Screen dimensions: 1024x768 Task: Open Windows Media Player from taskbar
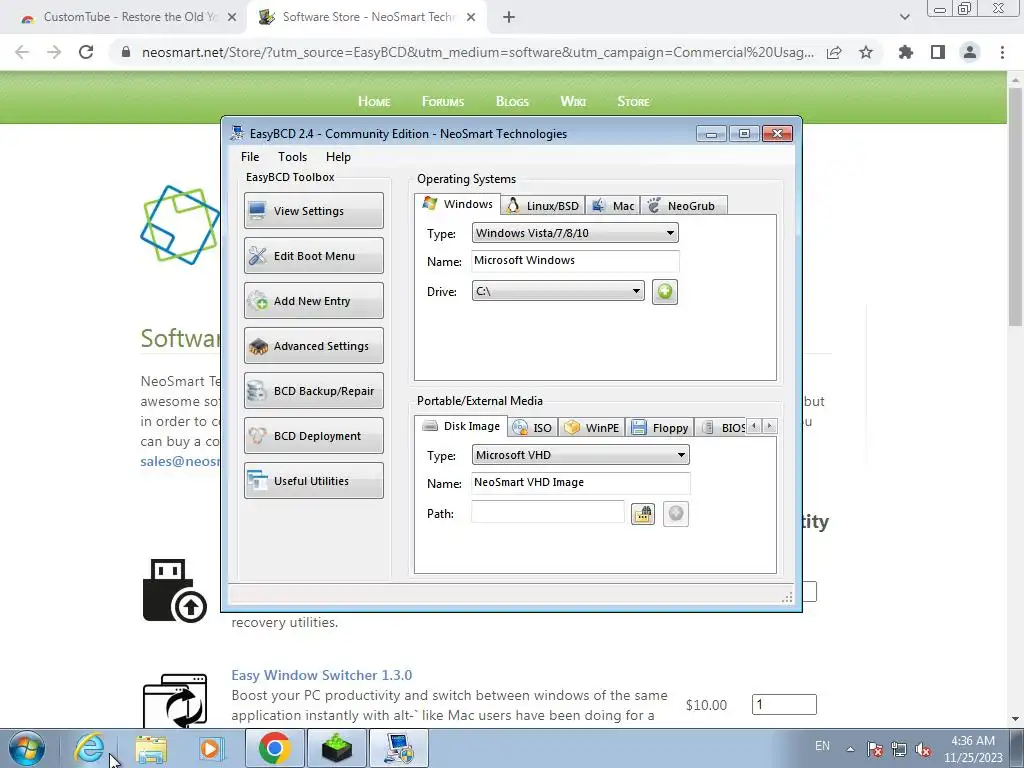coord(210,748)
